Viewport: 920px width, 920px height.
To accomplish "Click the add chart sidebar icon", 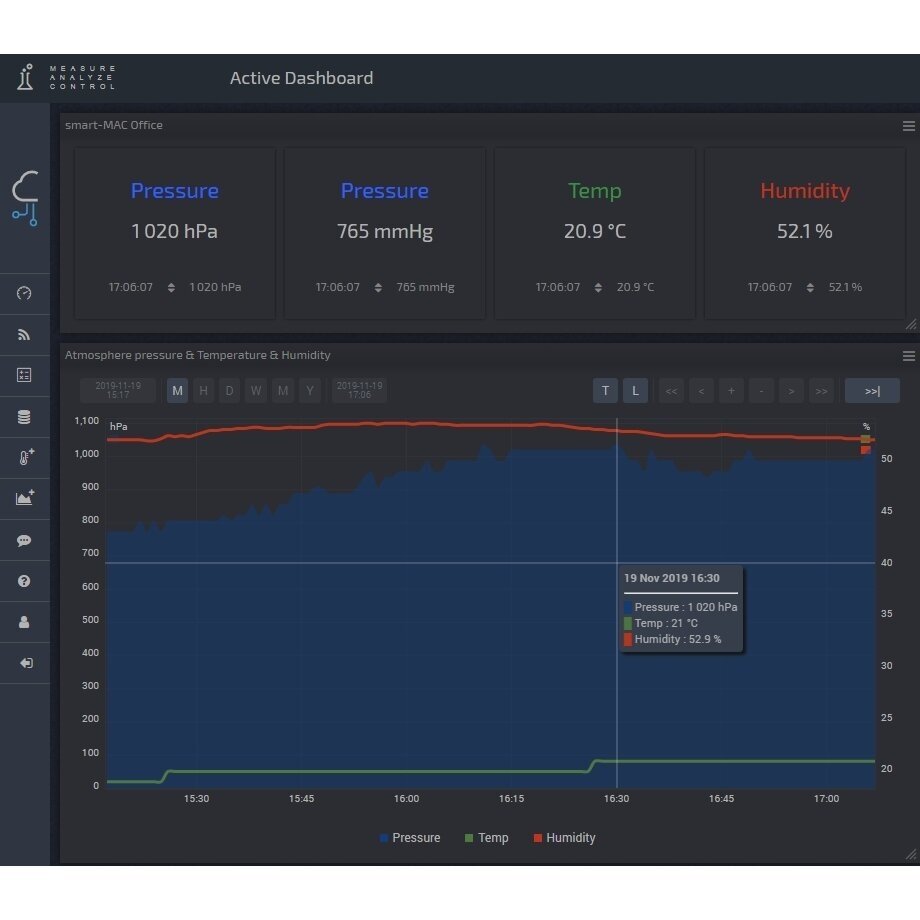I will click(25, 498).
